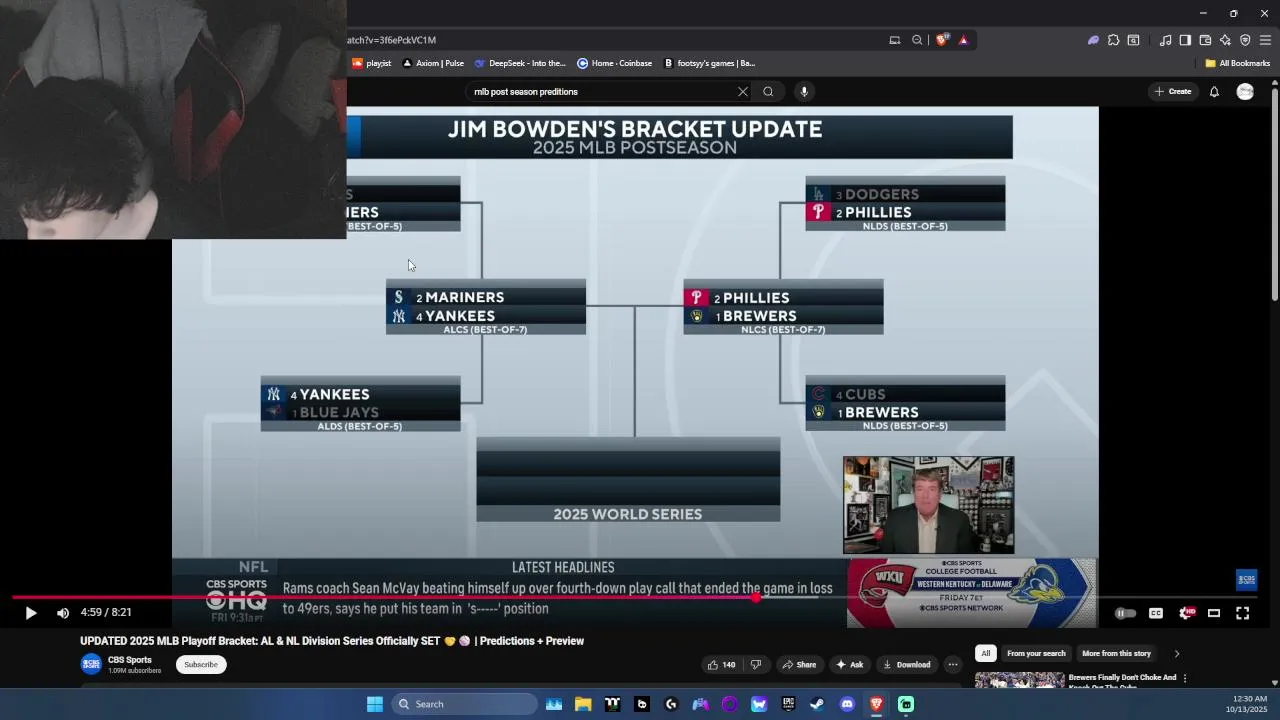Viewport: 1280px width, 720px height.
Task: Open browser extensions puzzle menu
Action: [1113, 40]
